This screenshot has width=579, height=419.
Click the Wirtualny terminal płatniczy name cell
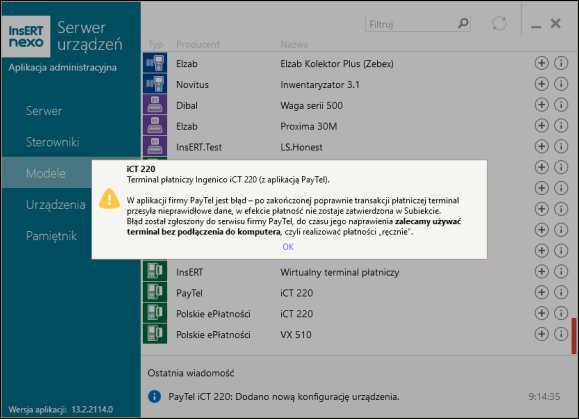[340, 272]
